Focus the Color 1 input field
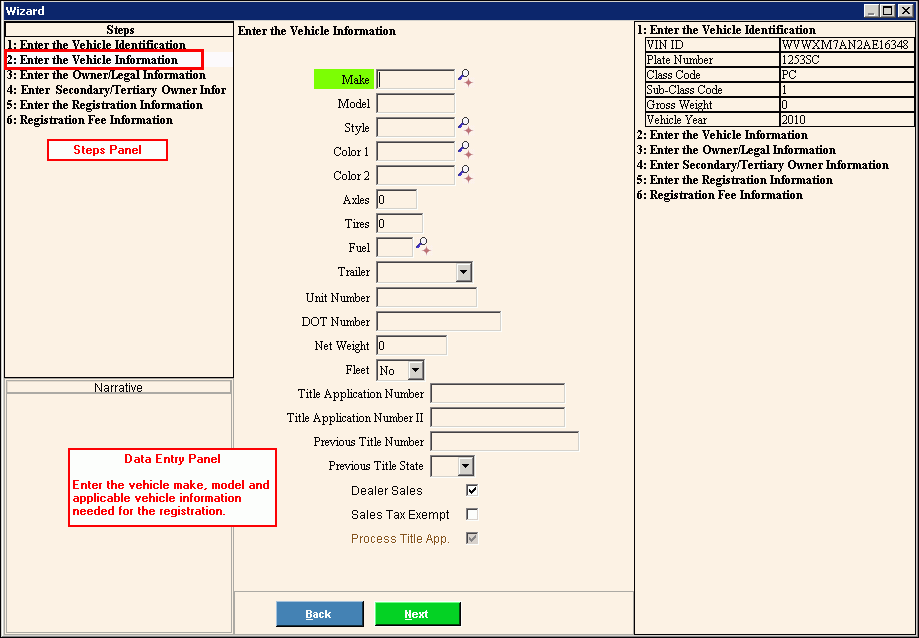The height and width of the screenshot is (638, 919). coord(416,151)
